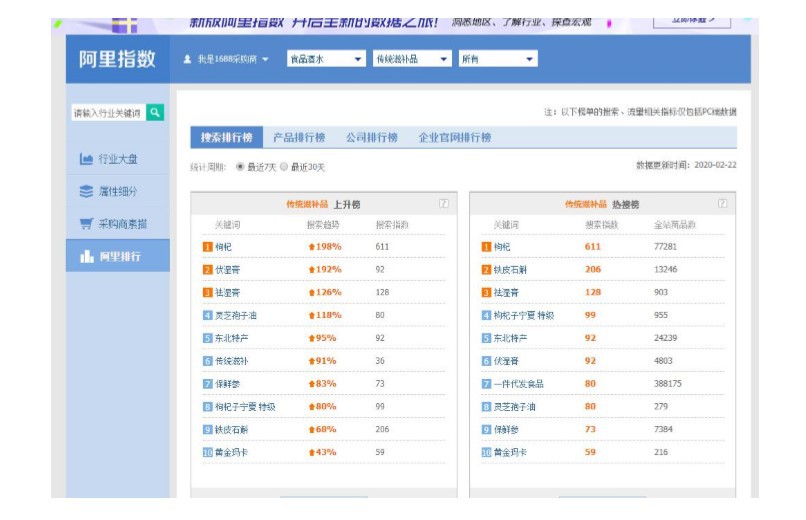The image size is (806, 520).
Task: Click 枸杞子宁夏 特级 in 热搜榜
Action: pos(524,315)
